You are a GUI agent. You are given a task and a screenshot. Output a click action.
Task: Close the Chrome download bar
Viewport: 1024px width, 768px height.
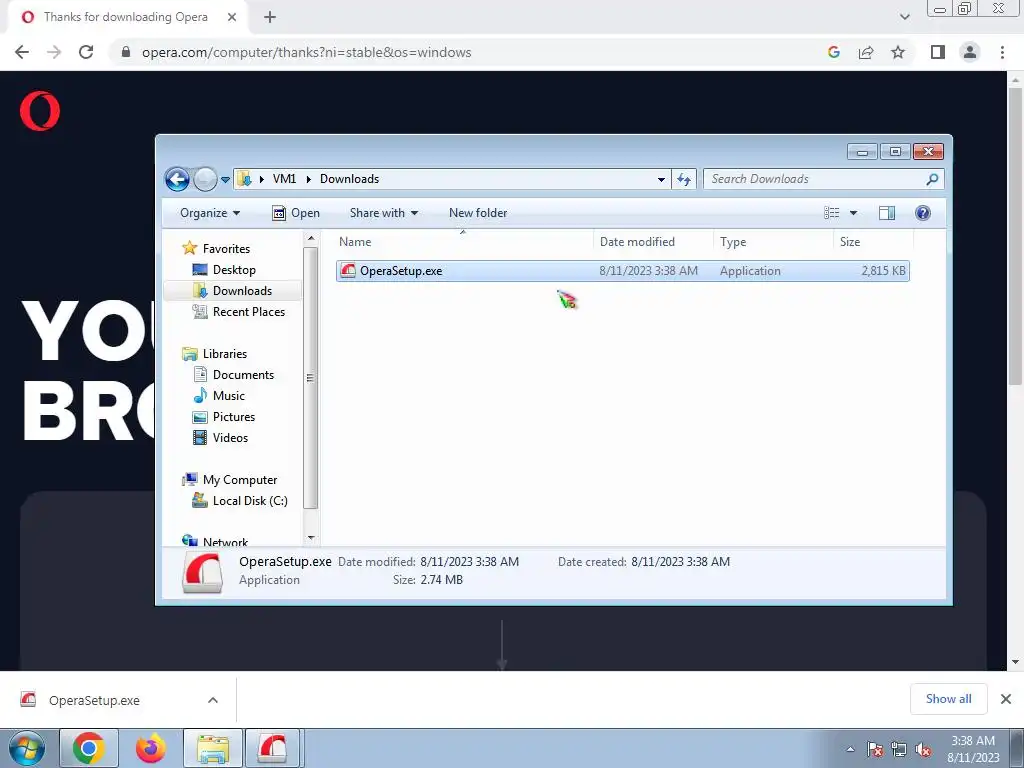coord(1006,699)
